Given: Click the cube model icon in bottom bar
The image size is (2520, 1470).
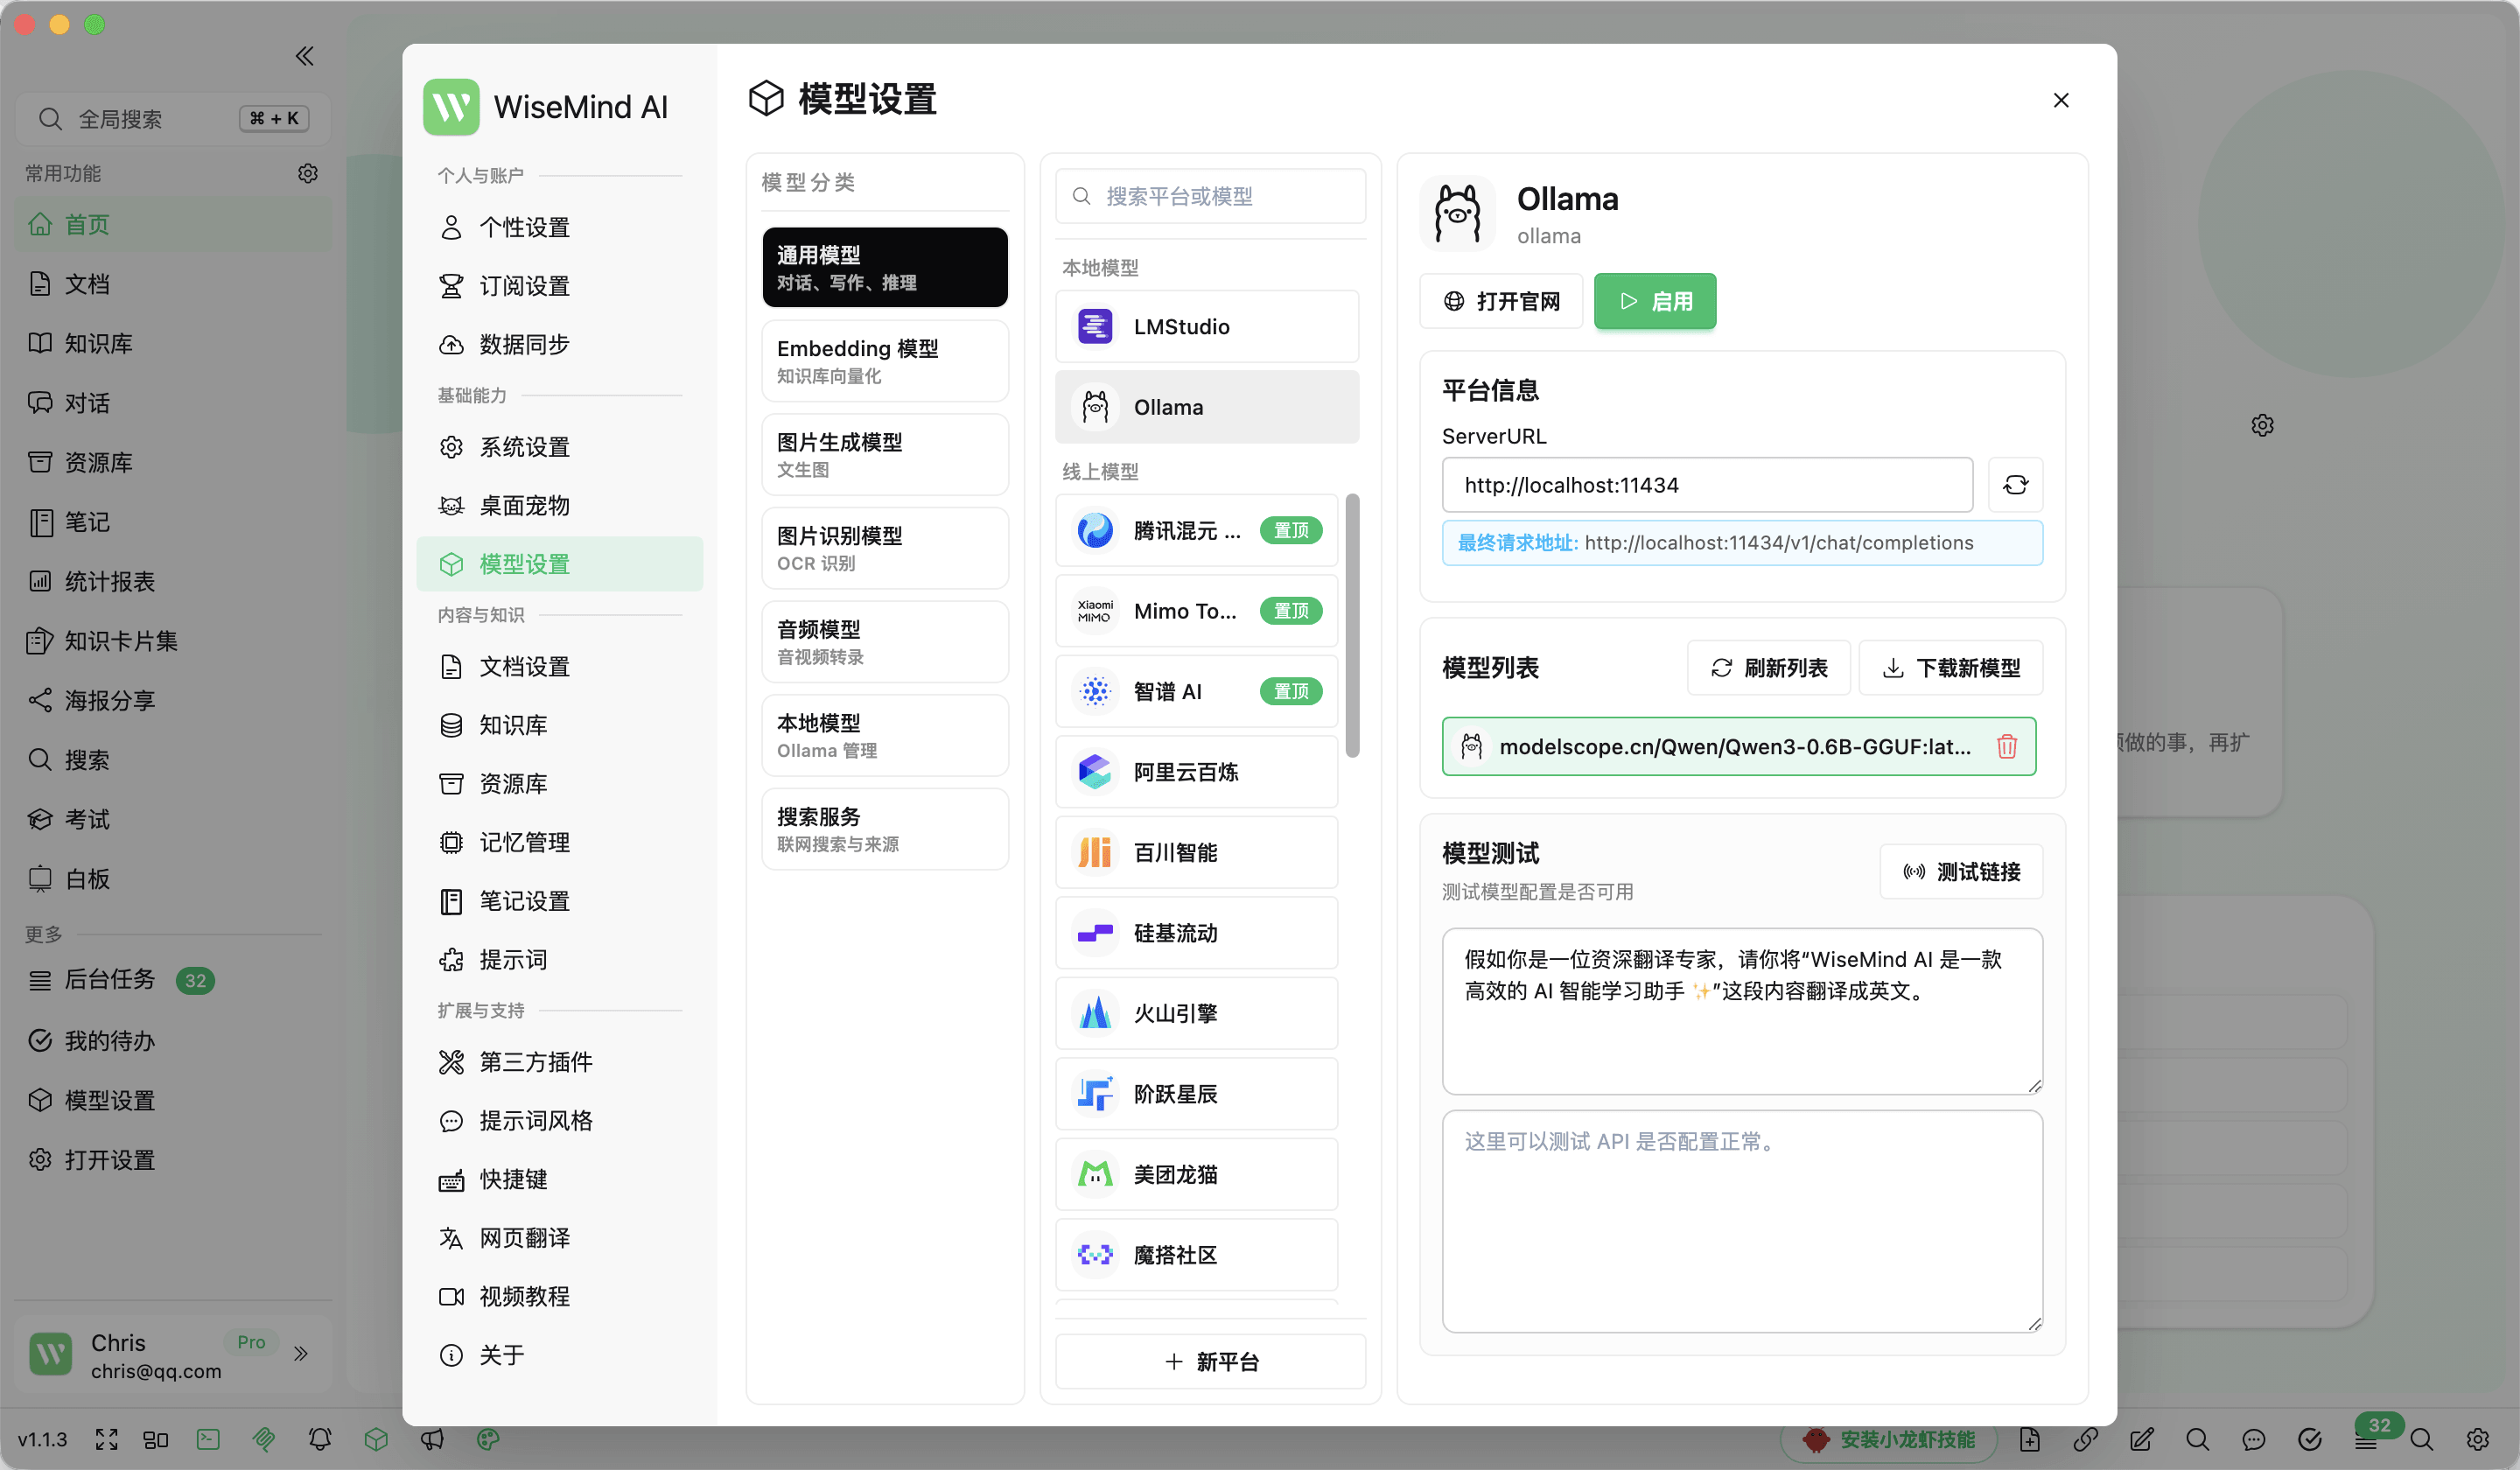Looking at the screenshot, I should [376, 1439].
